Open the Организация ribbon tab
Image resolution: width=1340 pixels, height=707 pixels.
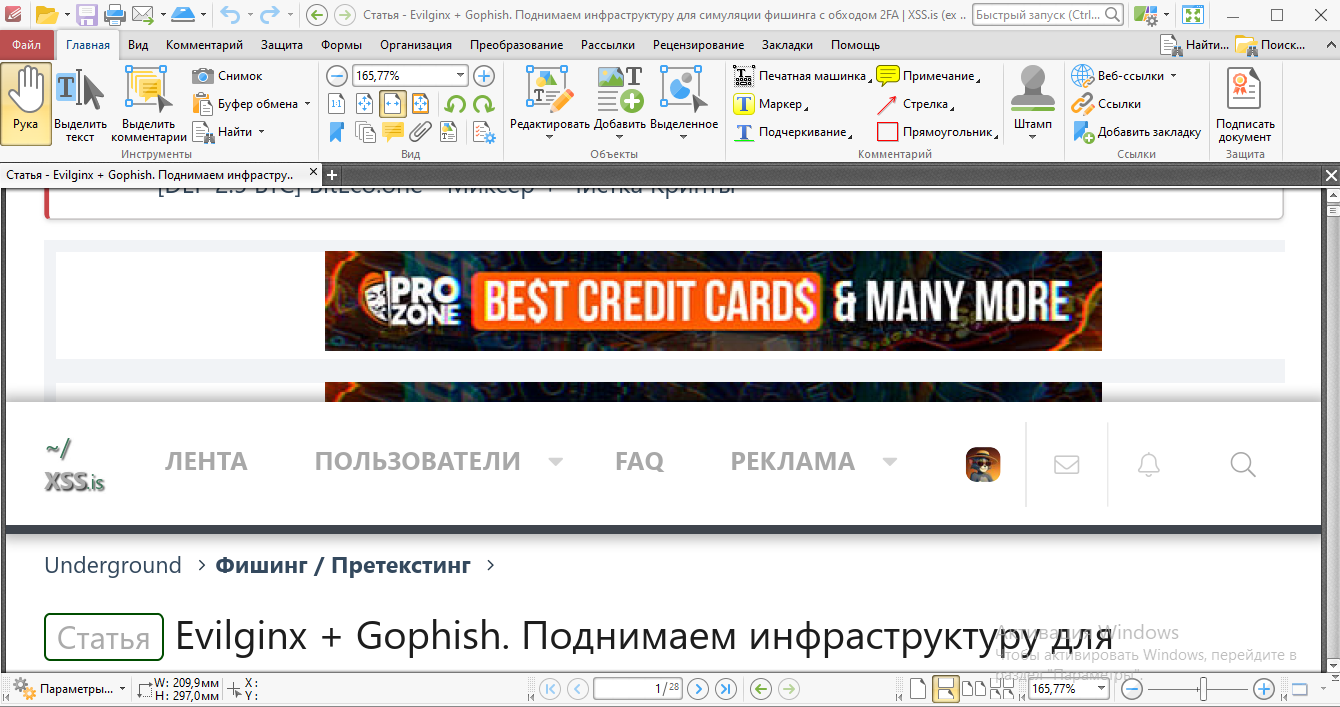point(416,45)
